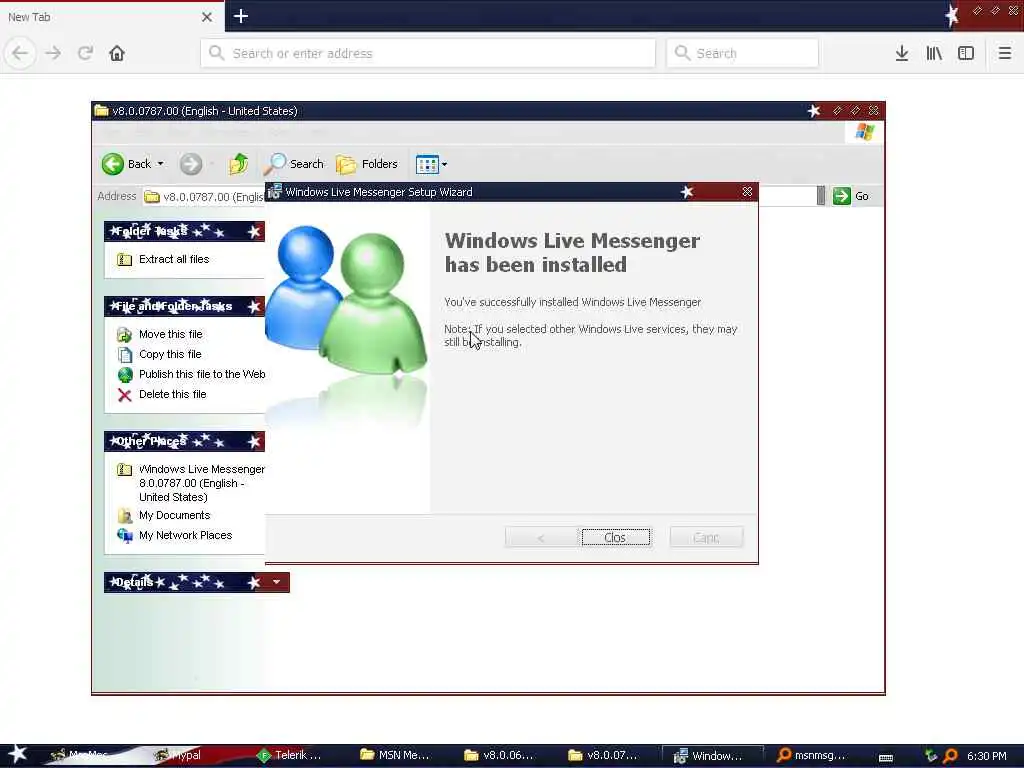Reload the browser page

(x=85, y=53)
